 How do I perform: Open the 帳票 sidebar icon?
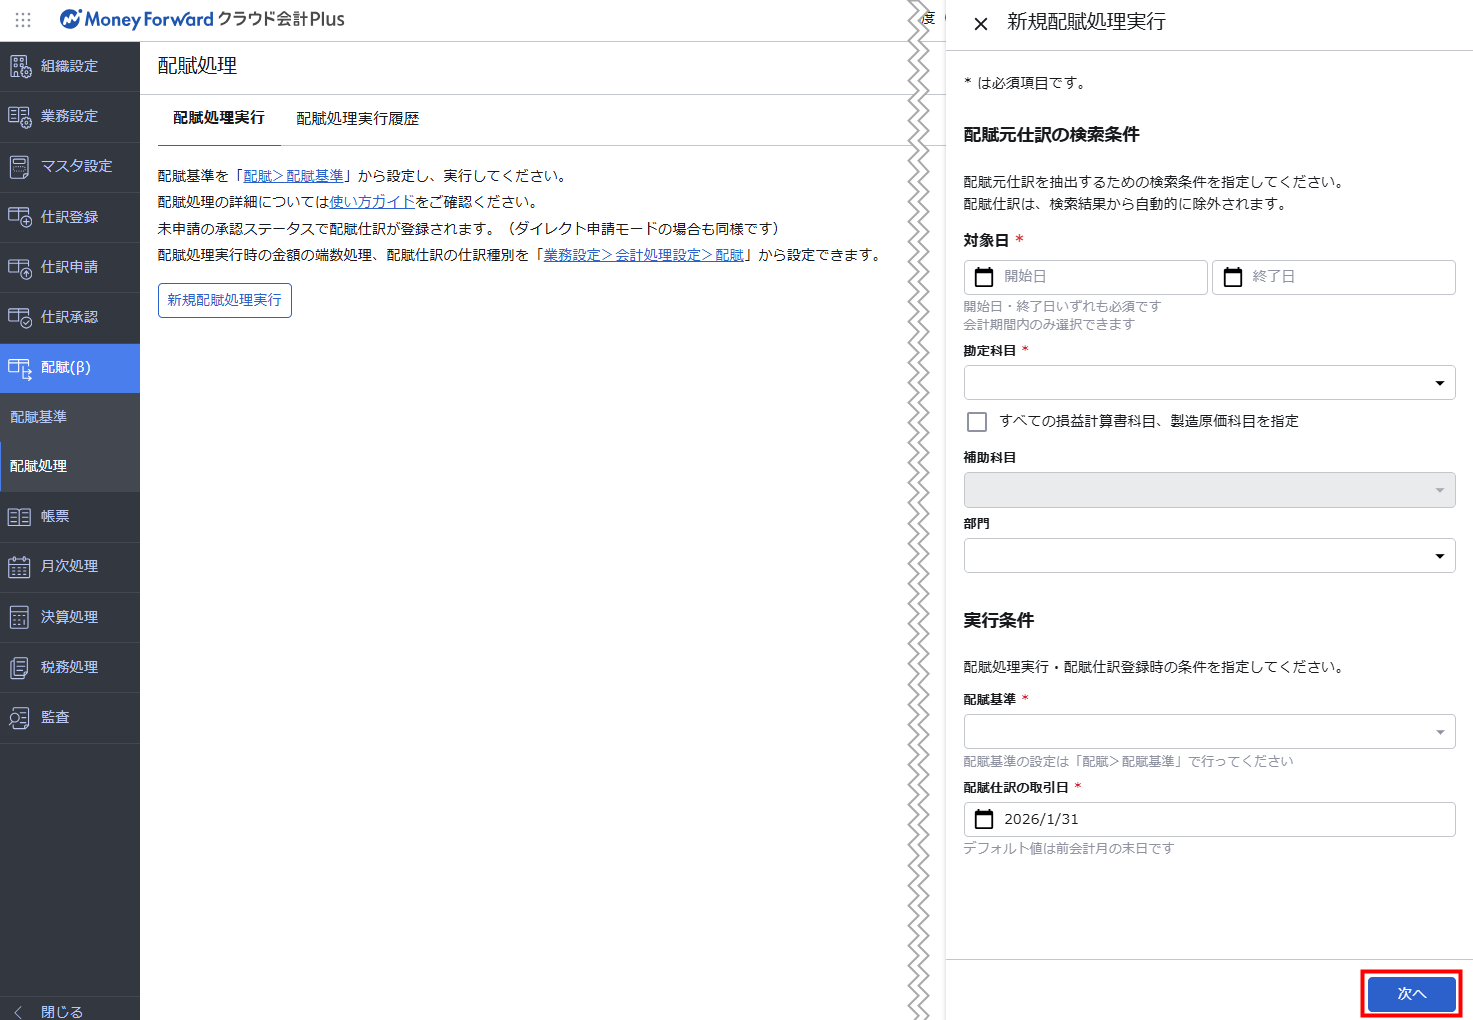pyautogui.click(x=20, y=517)
